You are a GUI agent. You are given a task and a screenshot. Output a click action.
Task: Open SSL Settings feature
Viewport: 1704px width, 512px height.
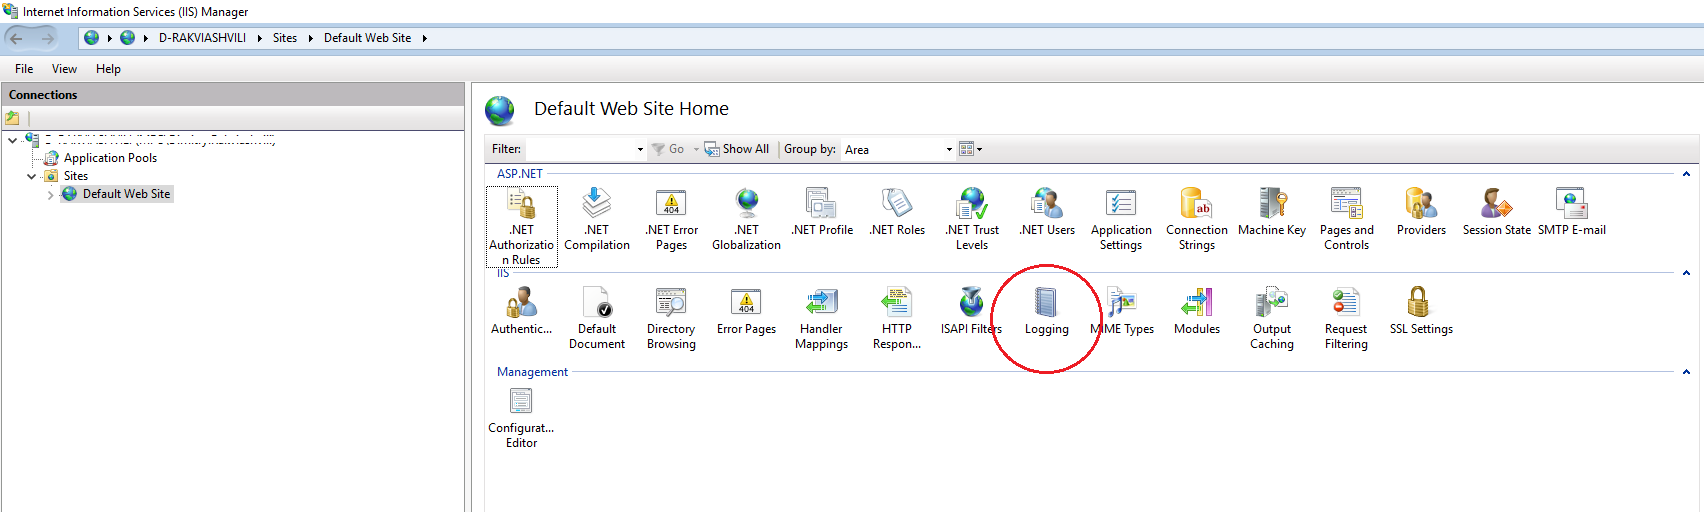1421,311
